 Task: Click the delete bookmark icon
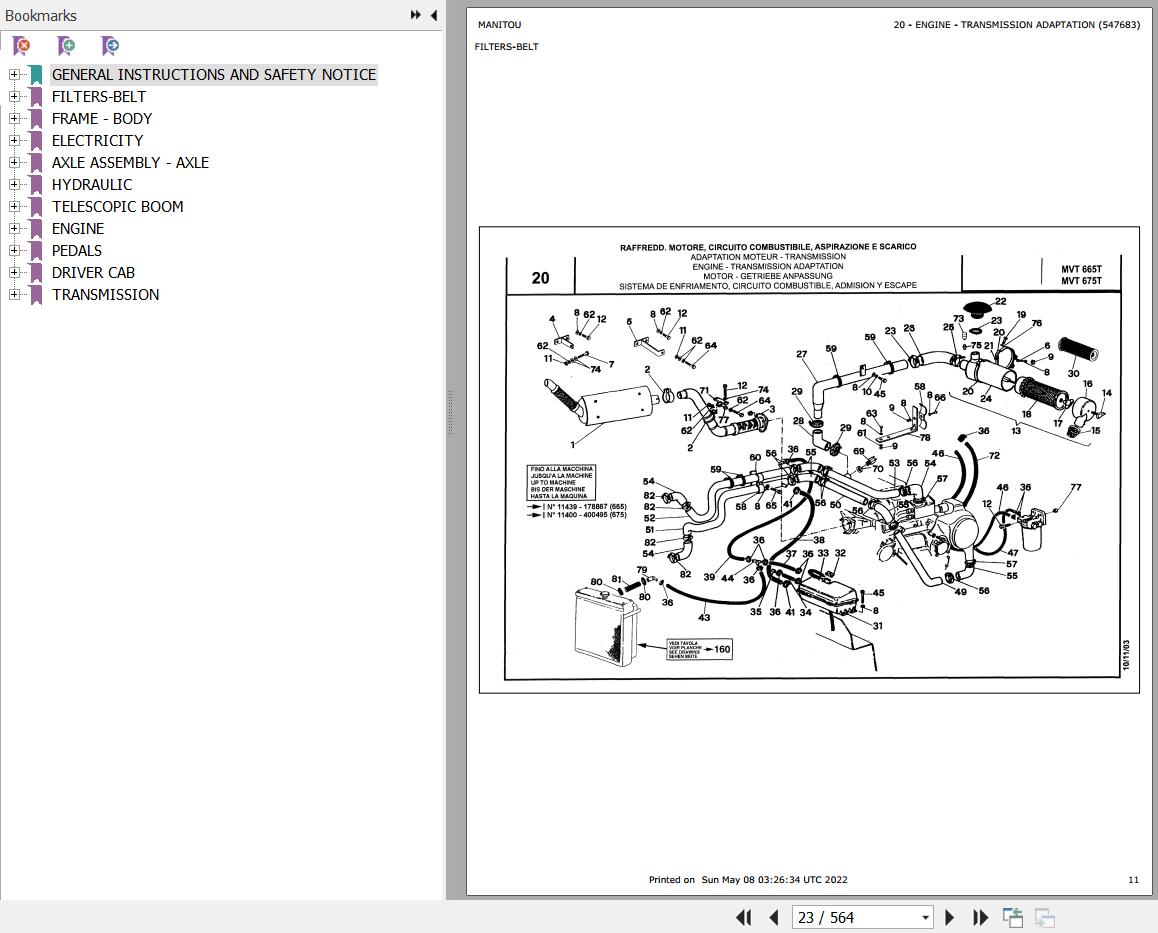click(x=21, y=46)
